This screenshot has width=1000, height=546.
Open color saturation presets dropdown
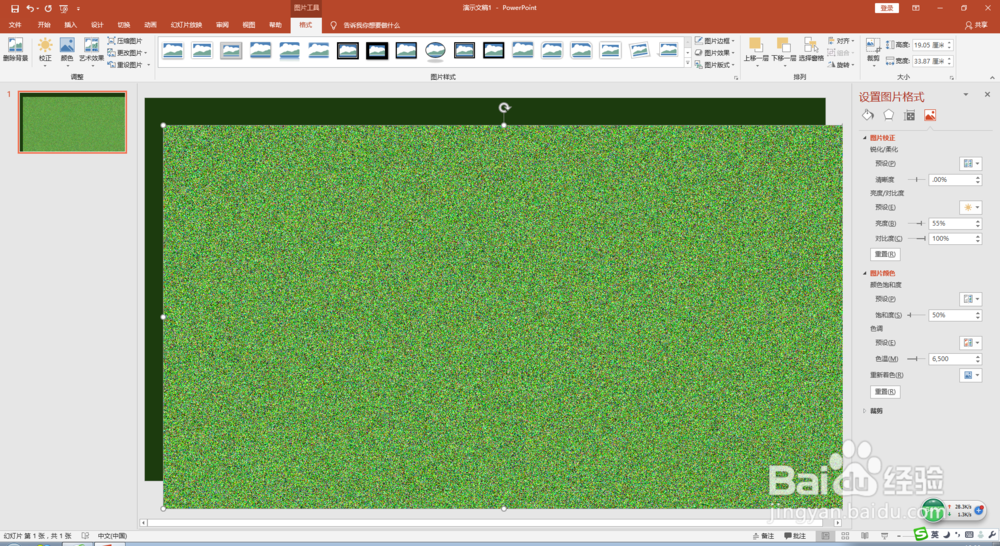[971, 299]
